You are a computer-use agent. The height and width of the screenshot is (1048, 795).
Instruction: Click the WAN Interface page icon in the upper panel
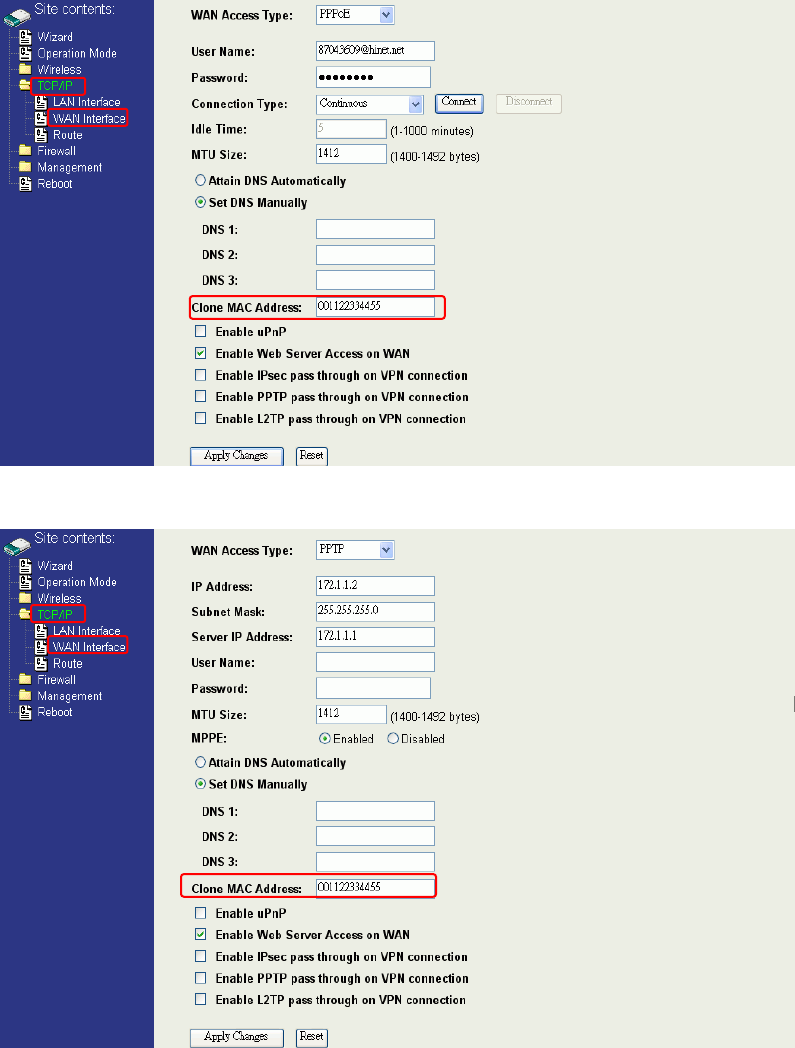click(x=41, y=118)
